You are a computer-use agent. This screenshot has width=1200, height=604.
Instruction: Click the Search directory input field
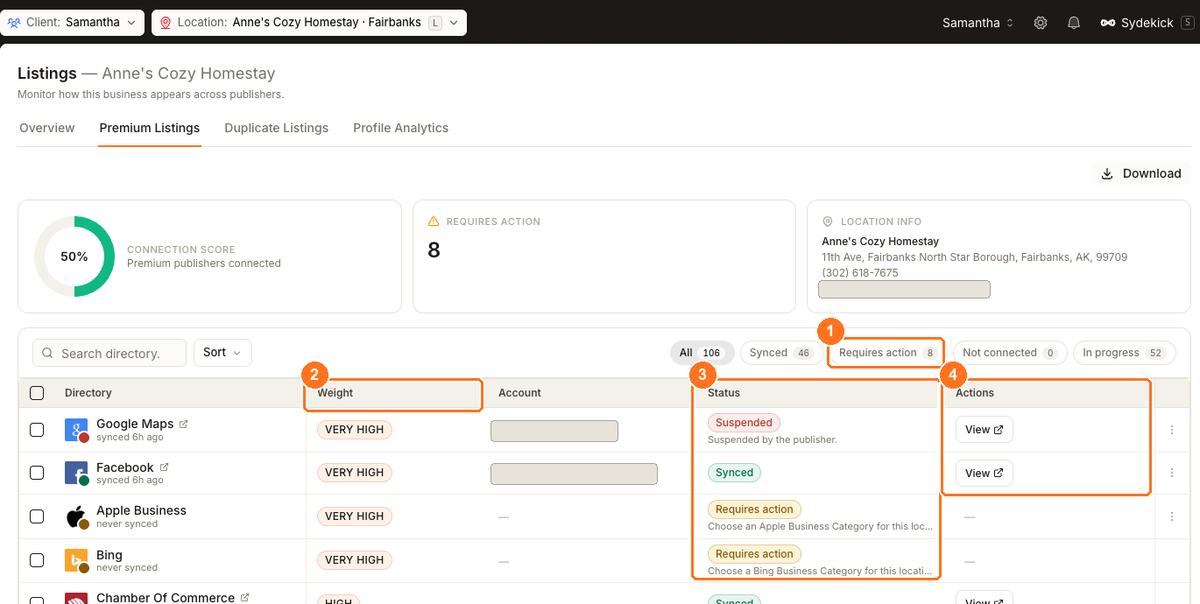pos(110,353)
